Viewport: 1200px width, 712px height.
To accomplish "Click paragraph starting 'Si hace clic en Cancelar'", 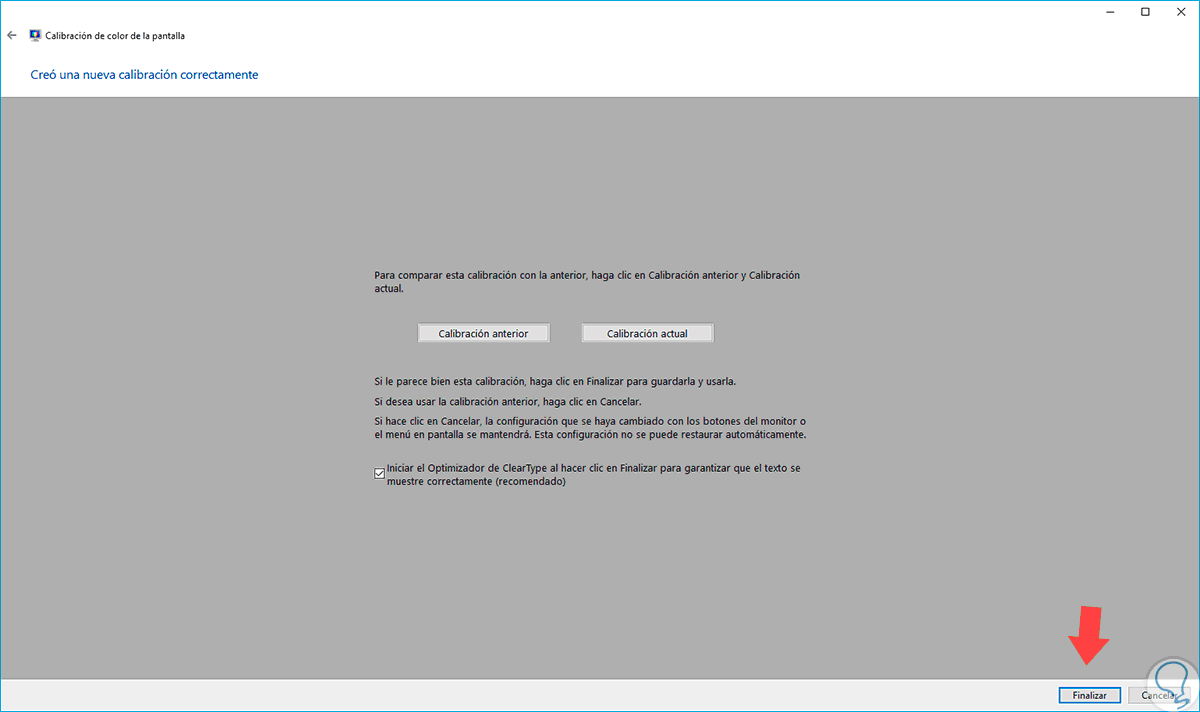I will point(590,428).
